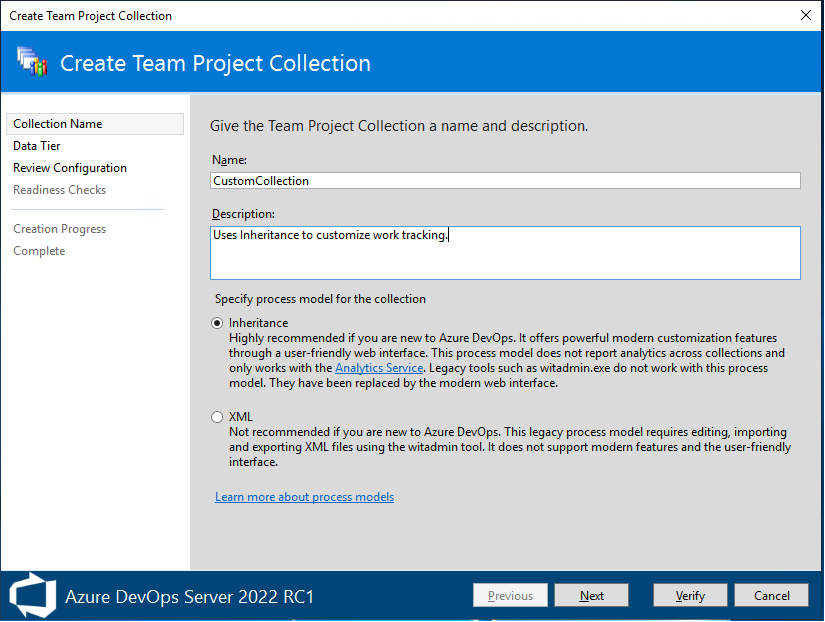The image size is (825, 622).
Task: Select the Review Configuration step
Action: click(x=69, y=167)
